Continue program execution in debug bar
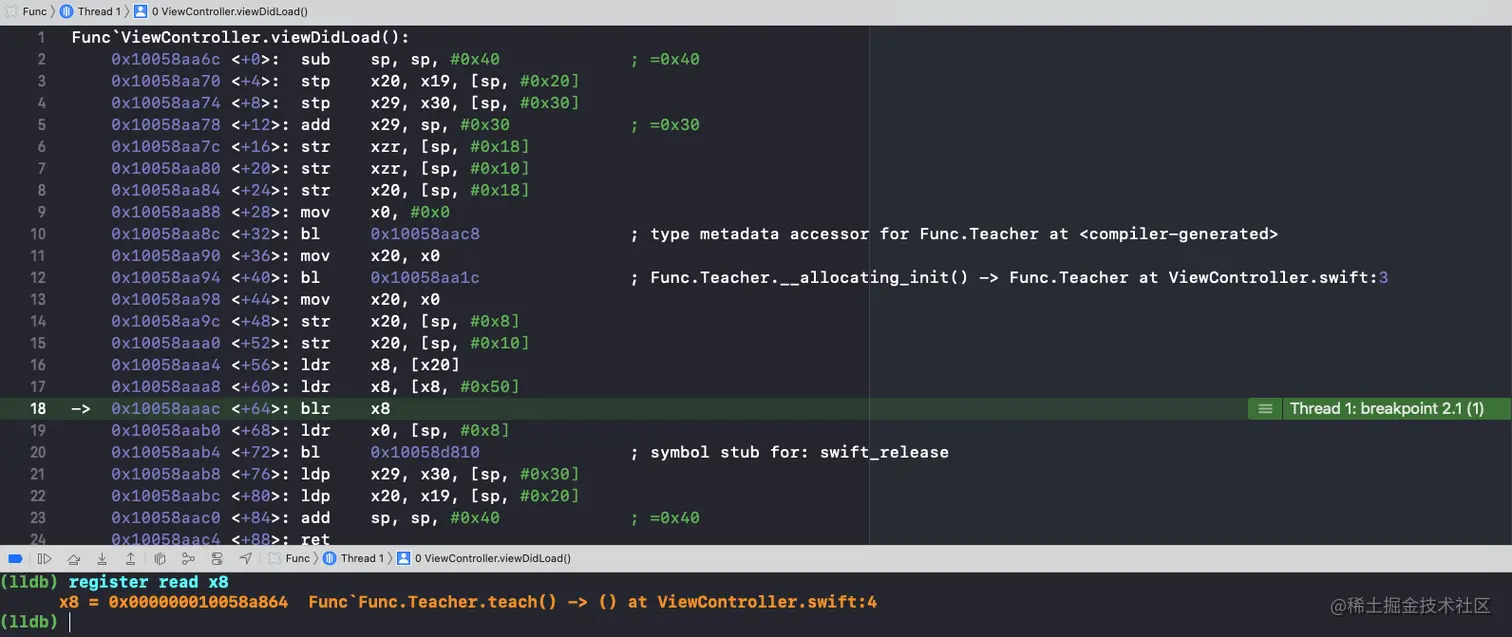Screen dimensions: 1512x637 click(44, 558)
